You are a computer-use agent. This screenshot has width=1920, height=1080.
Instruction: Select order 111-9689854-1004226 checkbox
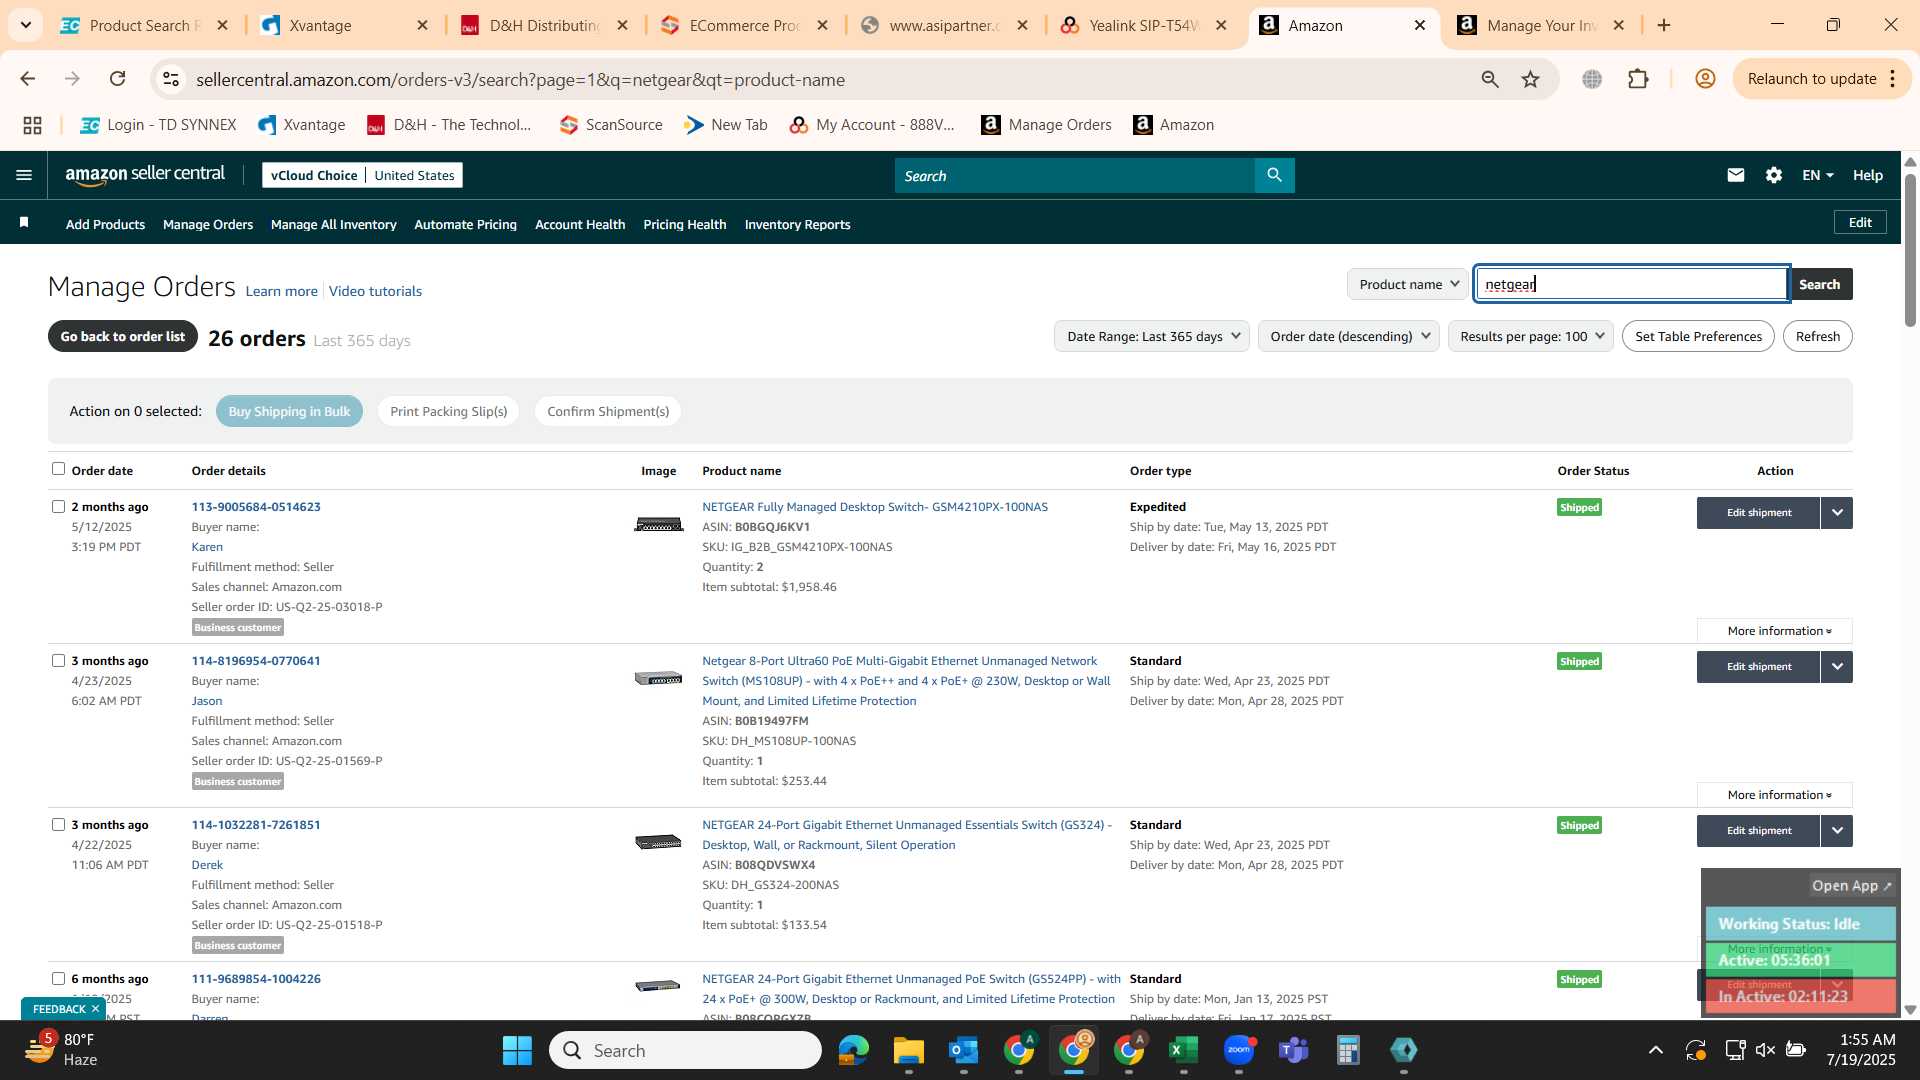pos(58,979)
